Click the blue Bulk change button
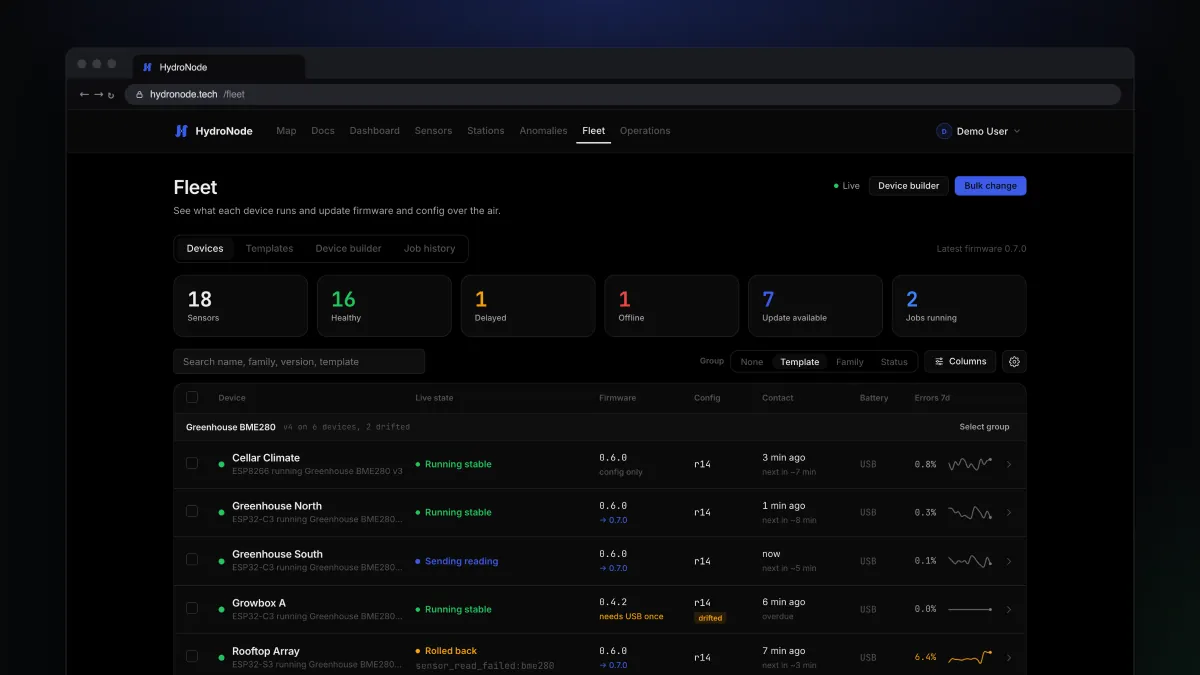The image size is (1200, 675). coord(990,186)
